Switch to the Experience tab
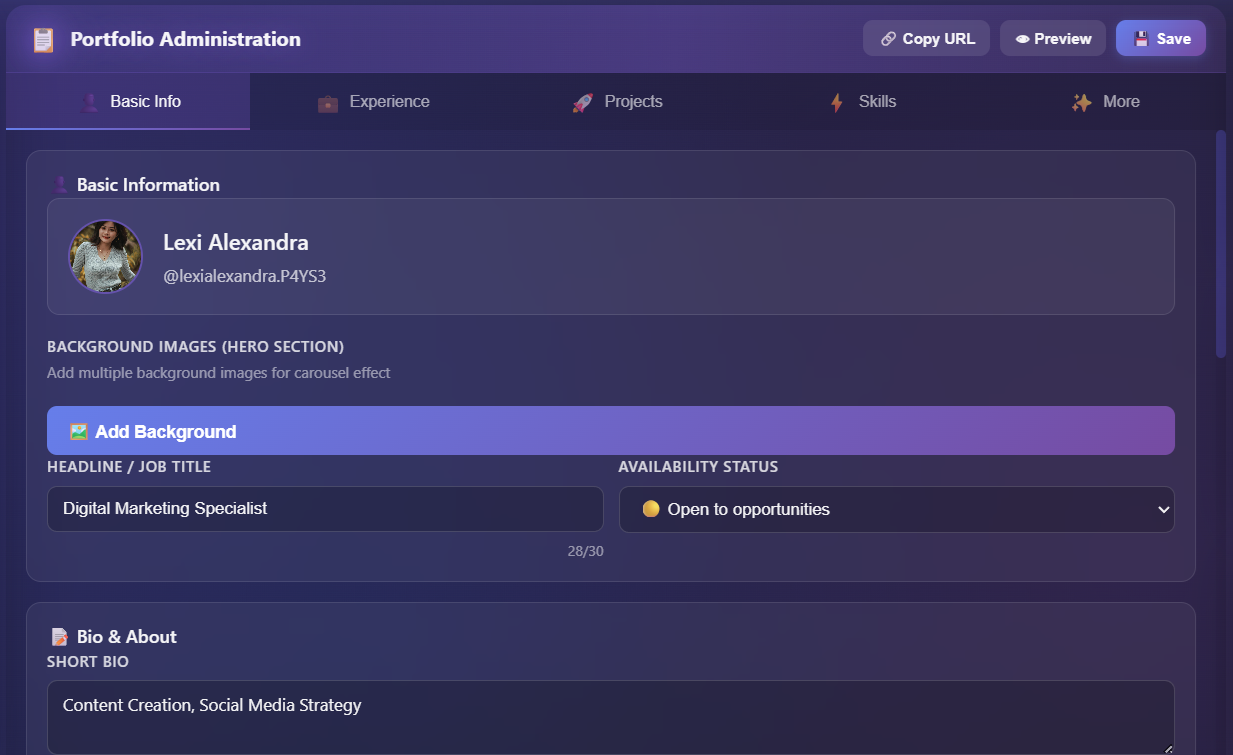The width and height of the screenshot is (1233, 755). pyautogui.click(x=373, y=101)
